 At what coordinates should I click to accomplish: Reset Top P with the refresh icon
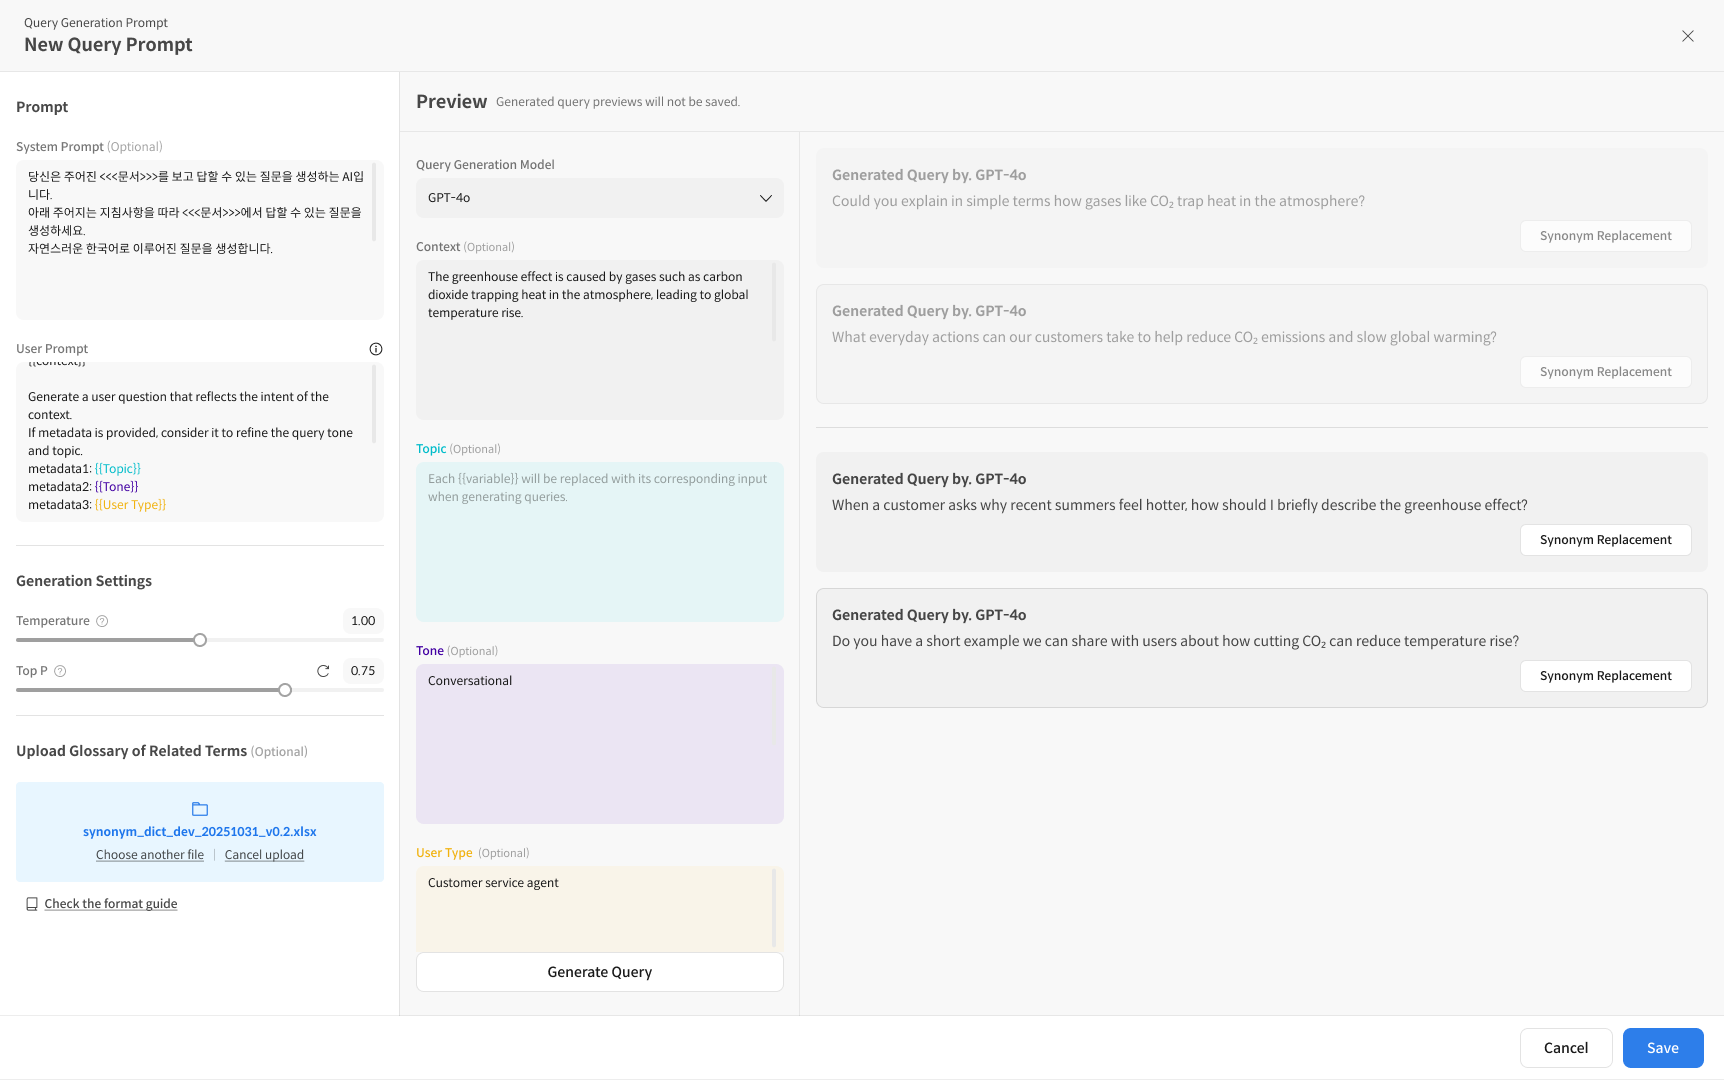tap(323, 671)
